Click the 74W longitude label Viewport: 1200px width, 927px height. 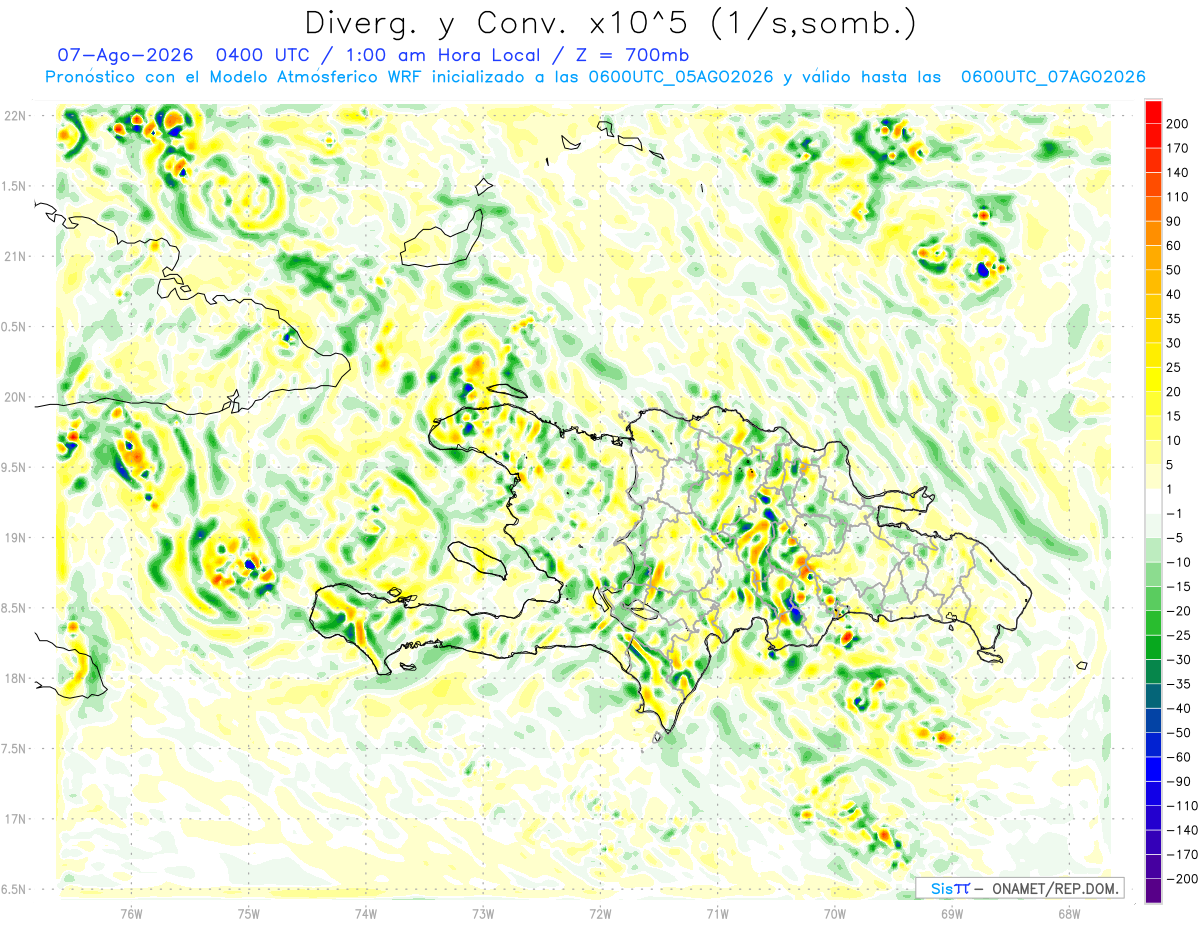[x=365, y=914]
